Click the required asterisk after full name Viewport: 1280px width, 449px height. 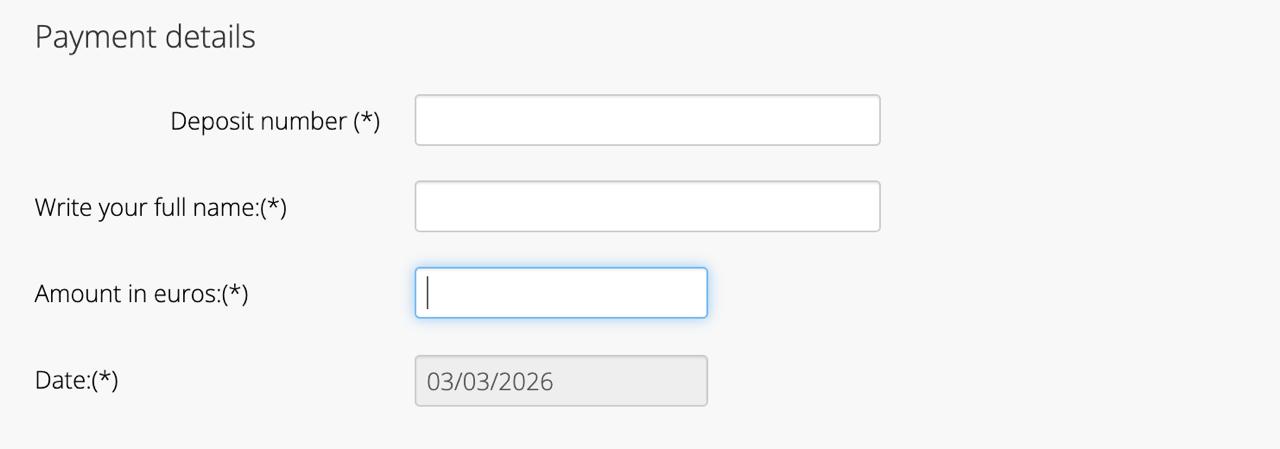[274, 206]
